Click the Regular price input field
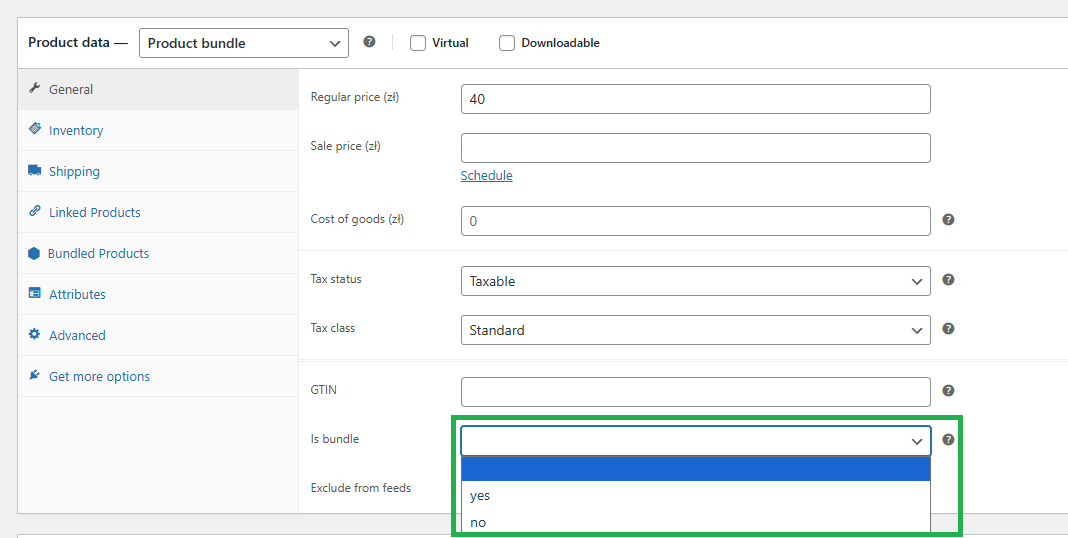This screenshot has height=538, width=1068. tap(695, 99)
